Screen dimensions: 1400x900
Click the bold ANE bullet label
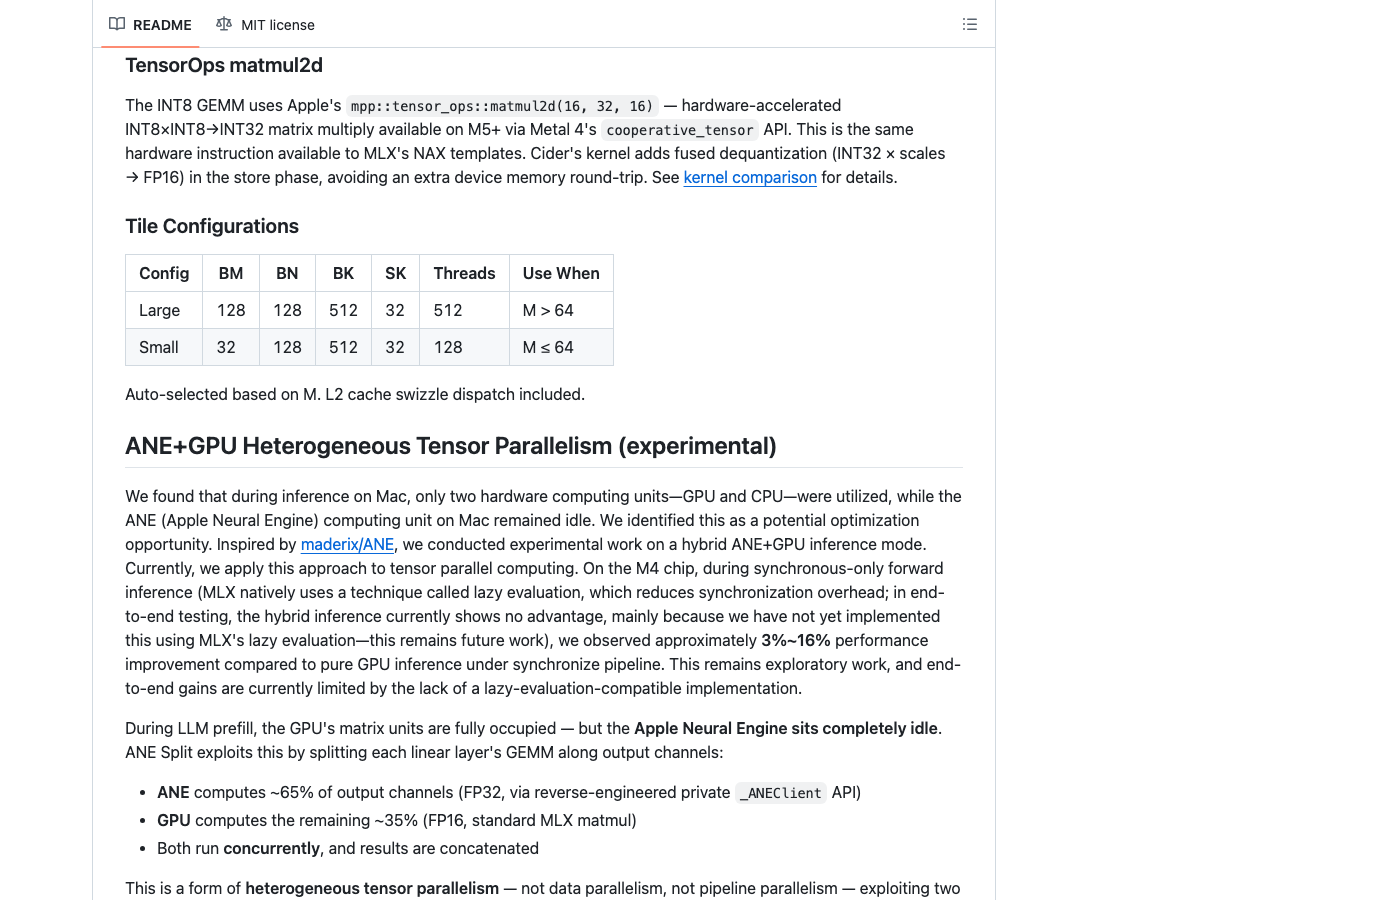coord(173,792)
